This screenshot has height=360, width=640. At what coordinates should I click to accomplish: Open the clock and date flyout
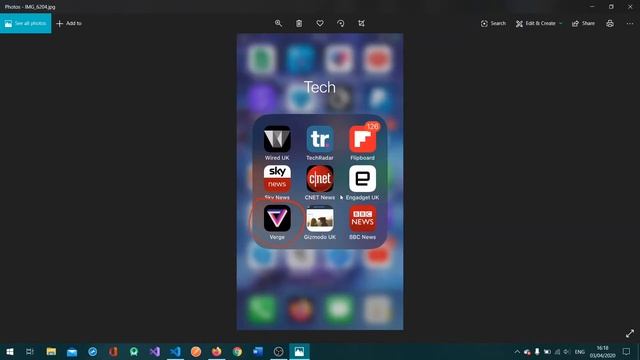click(602, 351)
